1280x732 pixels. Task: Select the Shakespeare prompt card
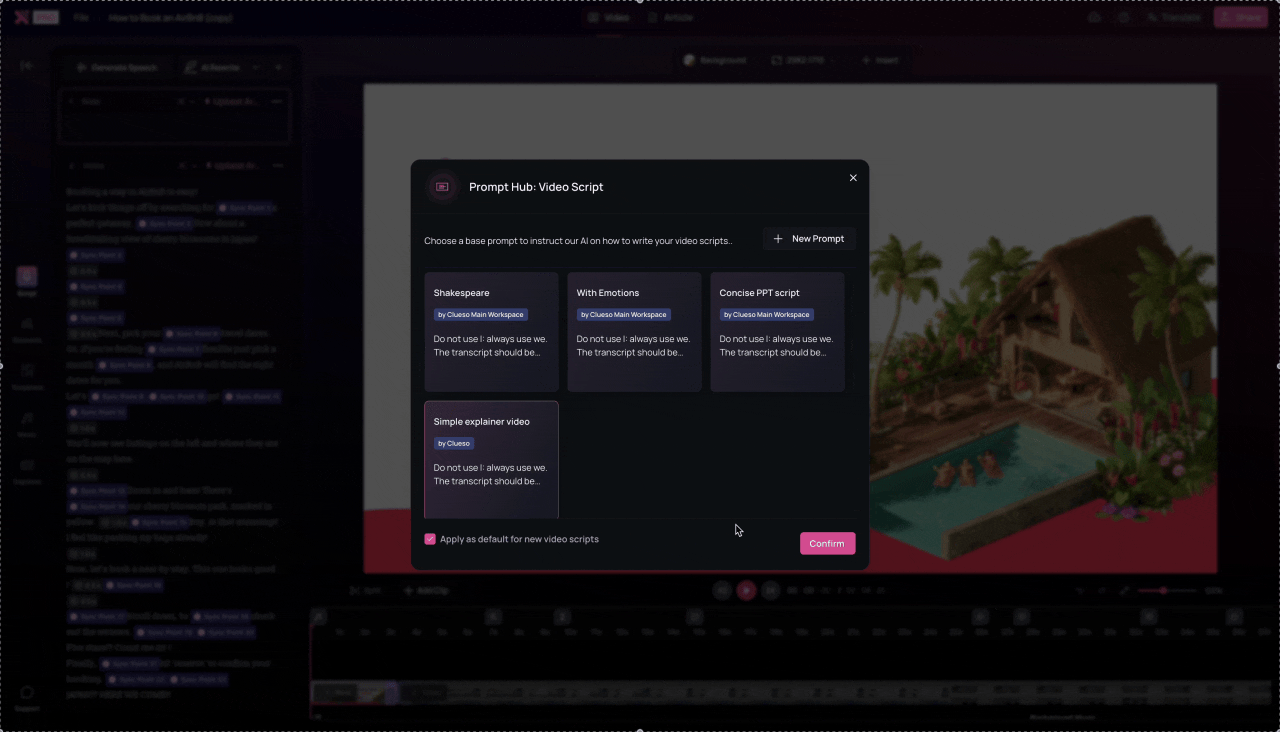tap(491, 332)
